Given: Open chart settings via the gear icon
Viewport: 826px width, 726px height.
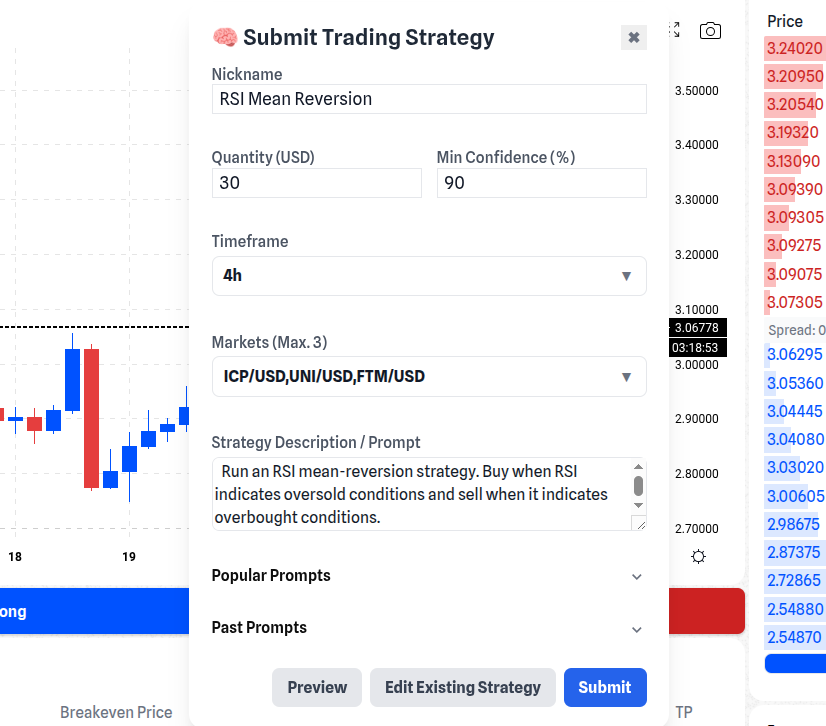Looking at the screenshot, I should pos(699,555).
